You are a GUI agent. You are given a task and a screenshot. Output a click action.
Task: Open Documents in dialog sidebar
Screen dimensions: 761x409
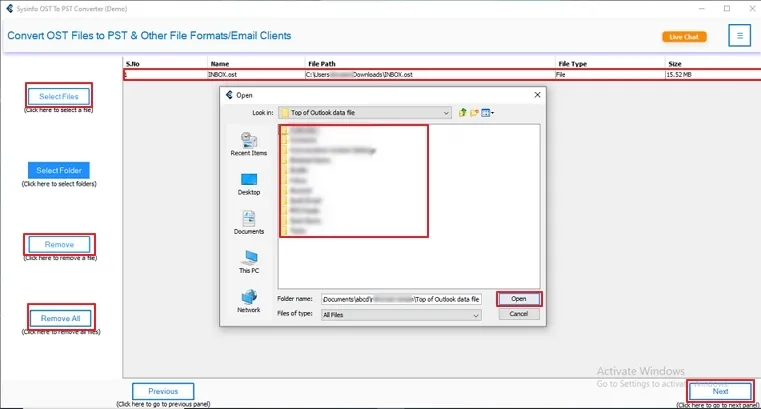tap(248, 223)
